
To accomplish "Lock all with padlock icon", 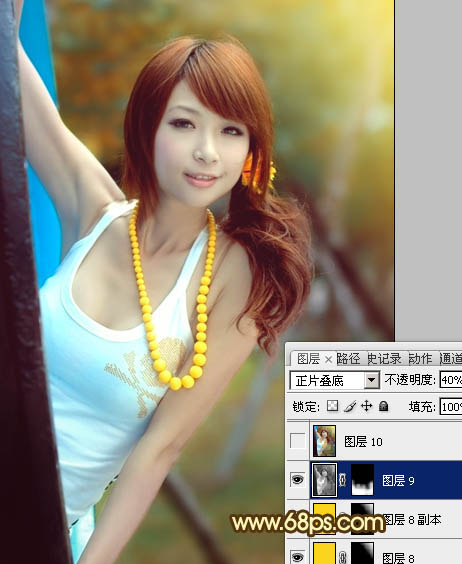I will tap(384, 406).
